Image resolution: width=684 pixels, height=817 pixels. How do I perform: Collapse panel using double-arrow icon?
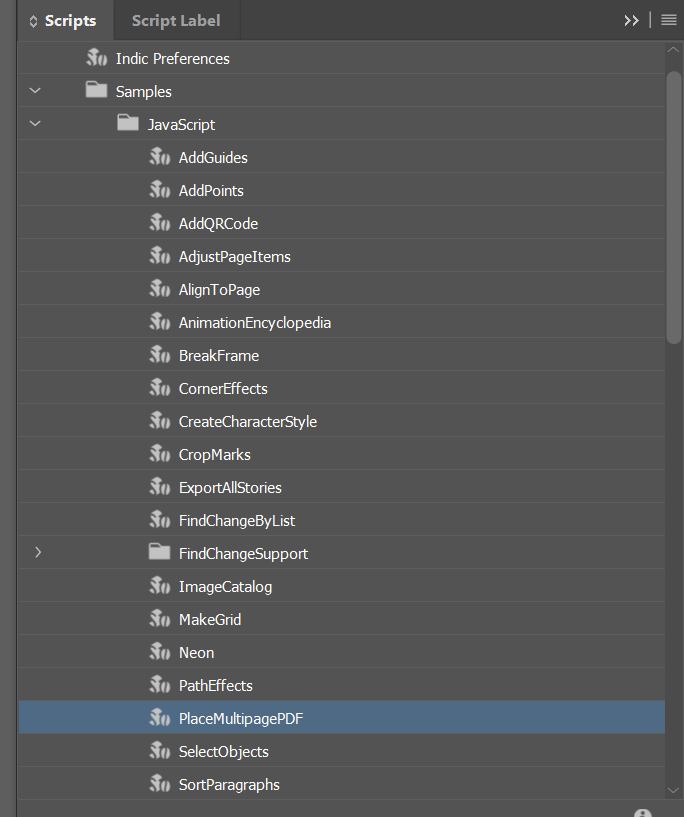pos(631,20)
